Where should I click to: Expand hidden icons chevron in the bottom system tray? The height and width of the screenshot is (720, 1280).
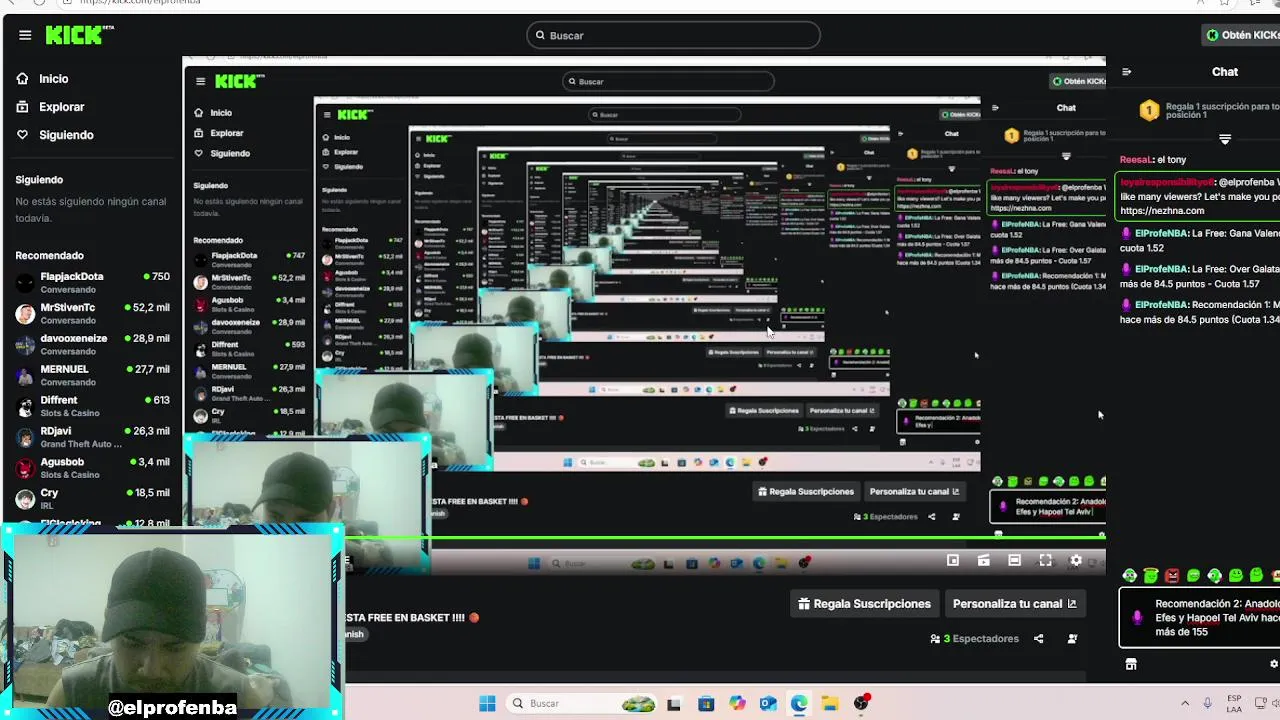pos(1185,704)
